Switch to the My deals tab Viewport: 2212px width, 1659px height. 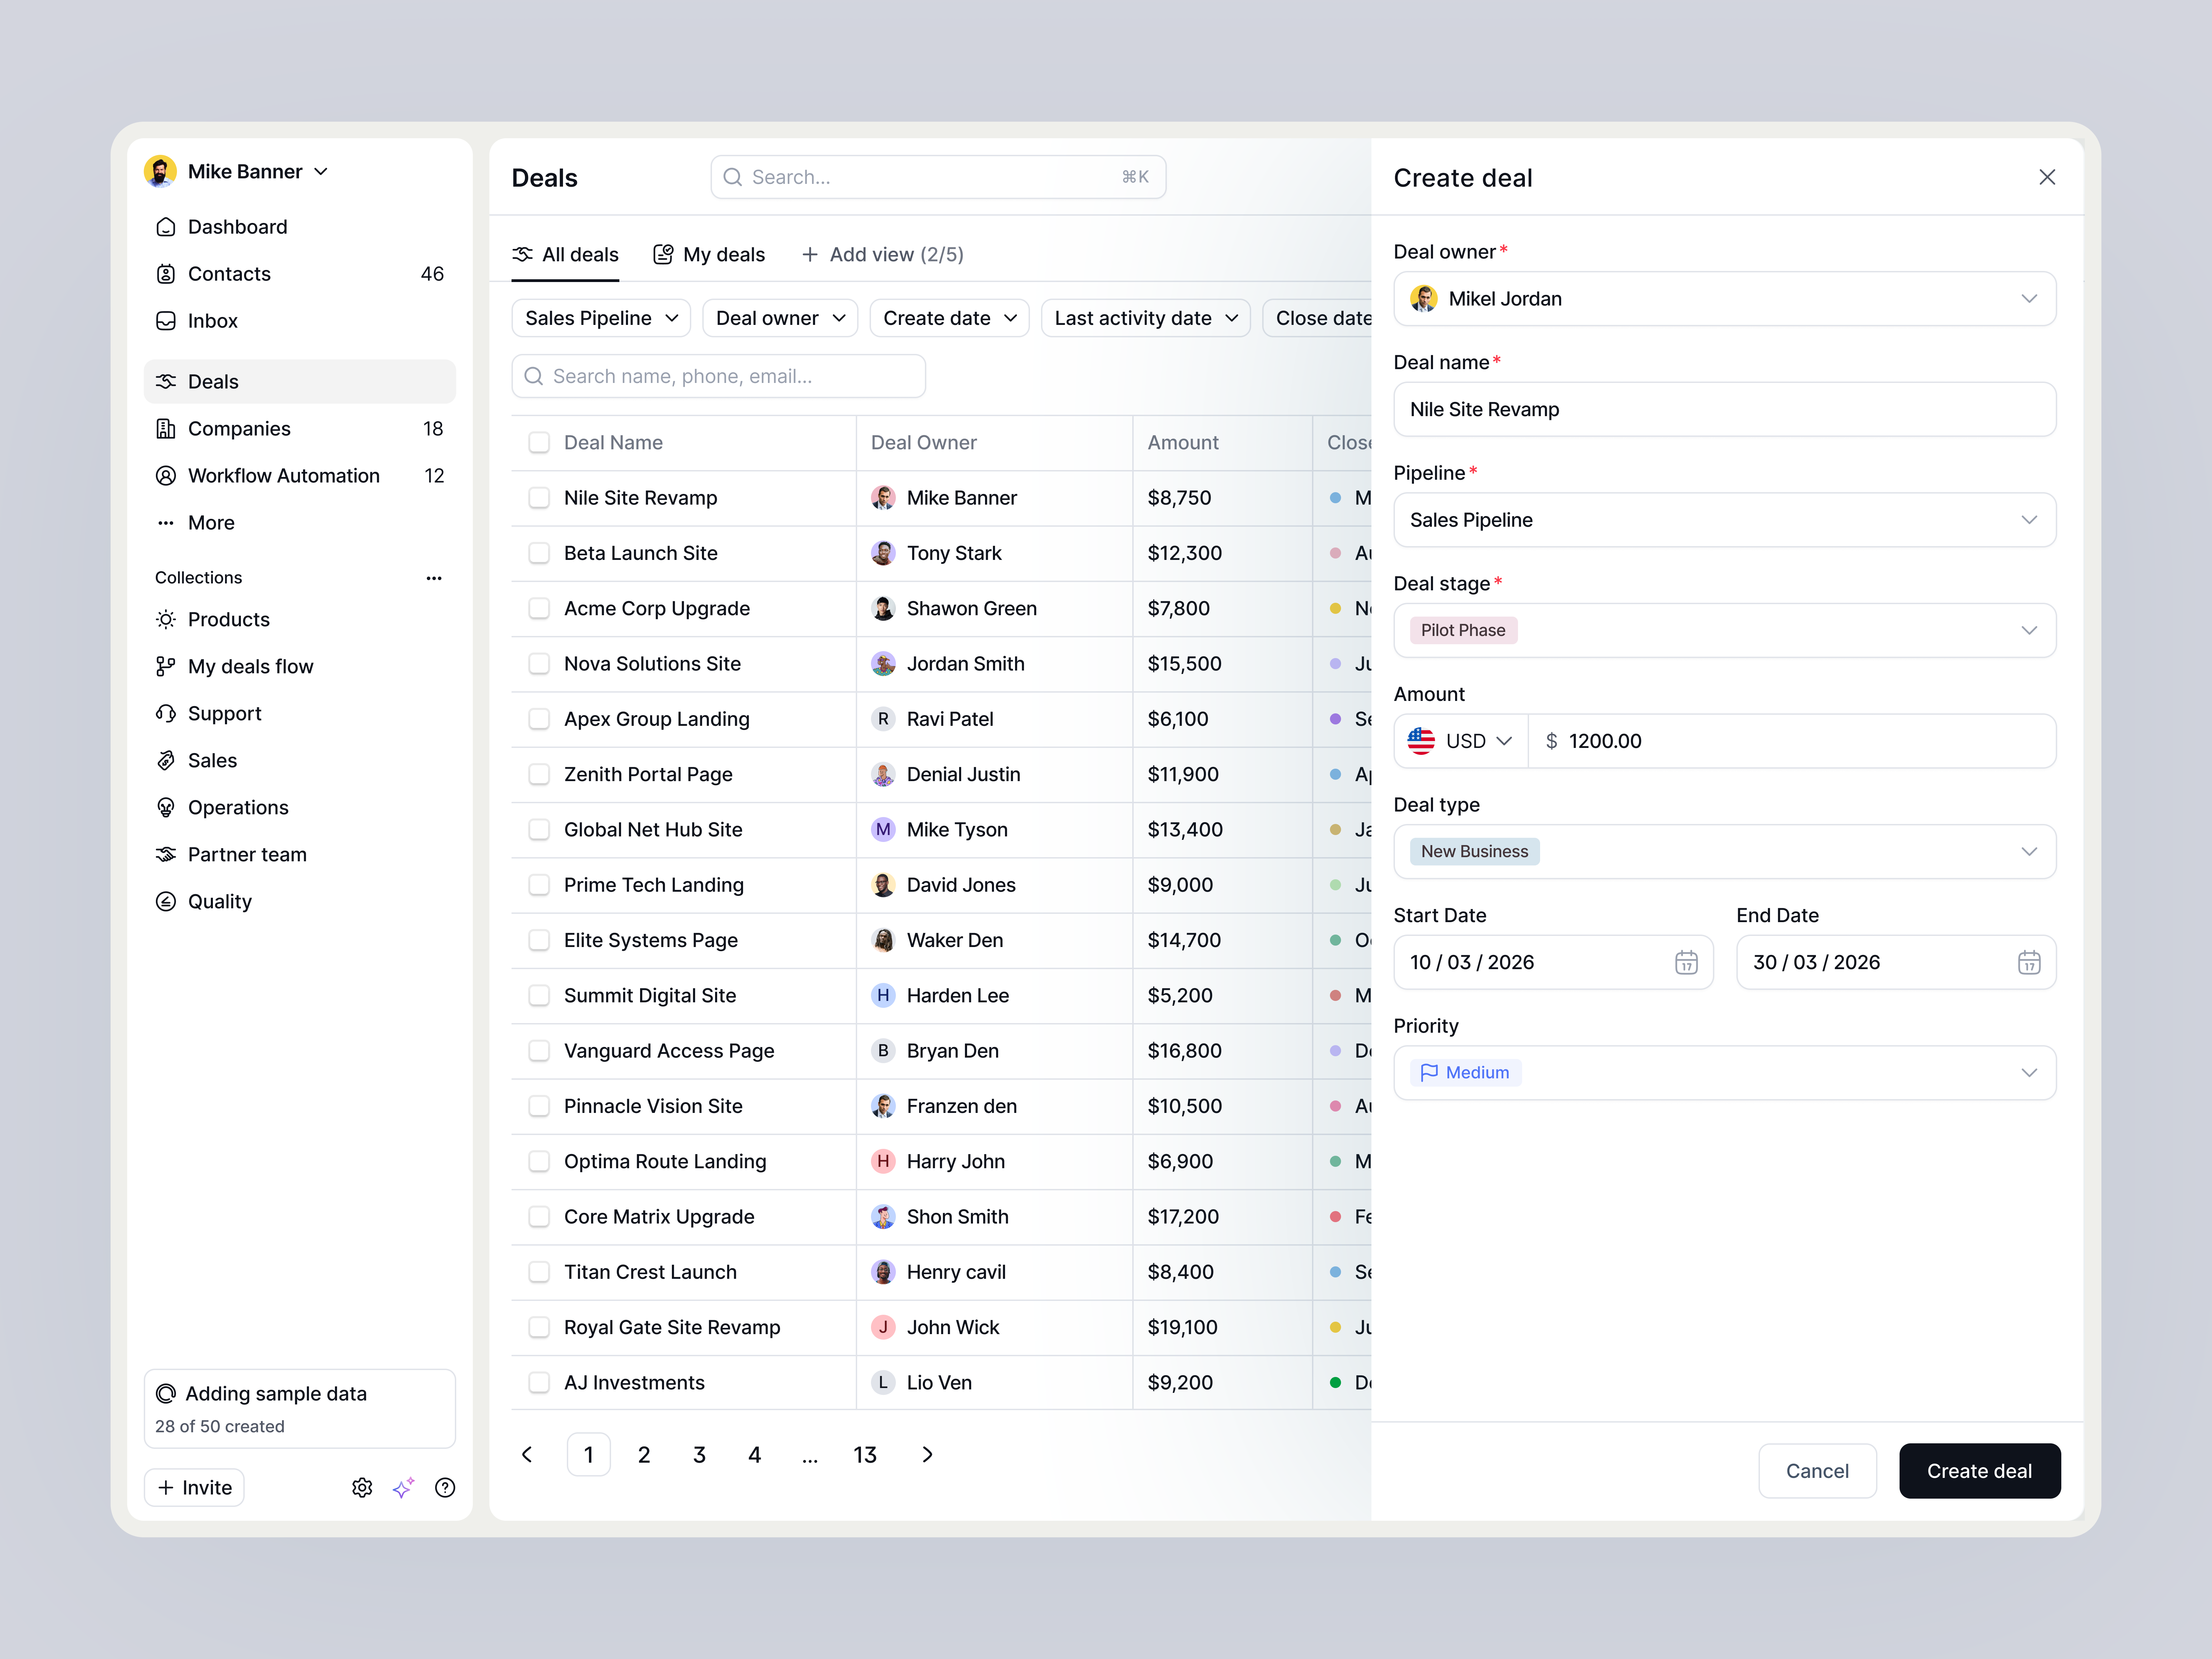click(x=709, y=255)
